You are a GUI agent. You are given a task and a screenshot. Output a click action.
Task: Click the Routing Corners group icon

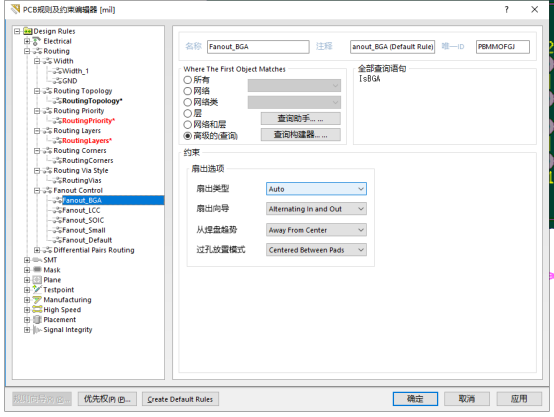pos(47,151)
